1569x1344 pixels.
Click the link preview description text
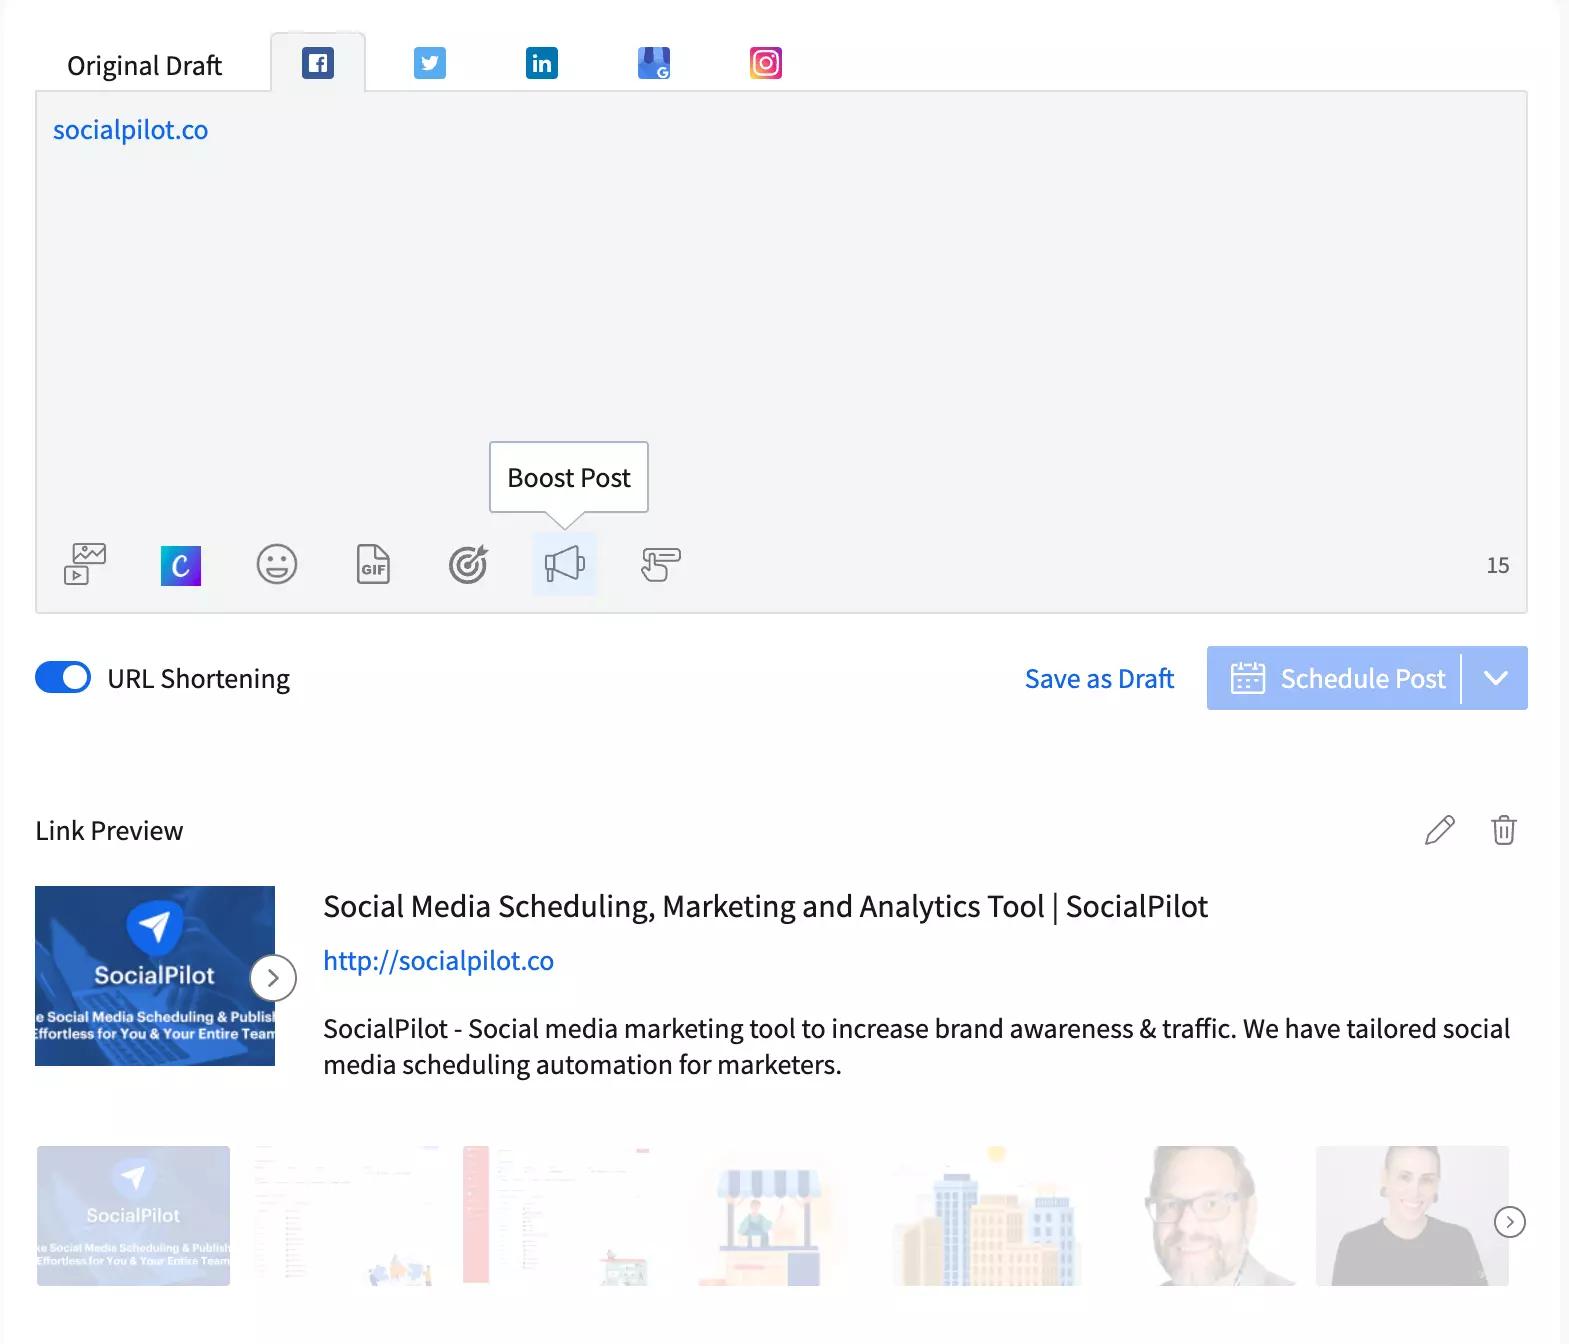point(916,1047)
